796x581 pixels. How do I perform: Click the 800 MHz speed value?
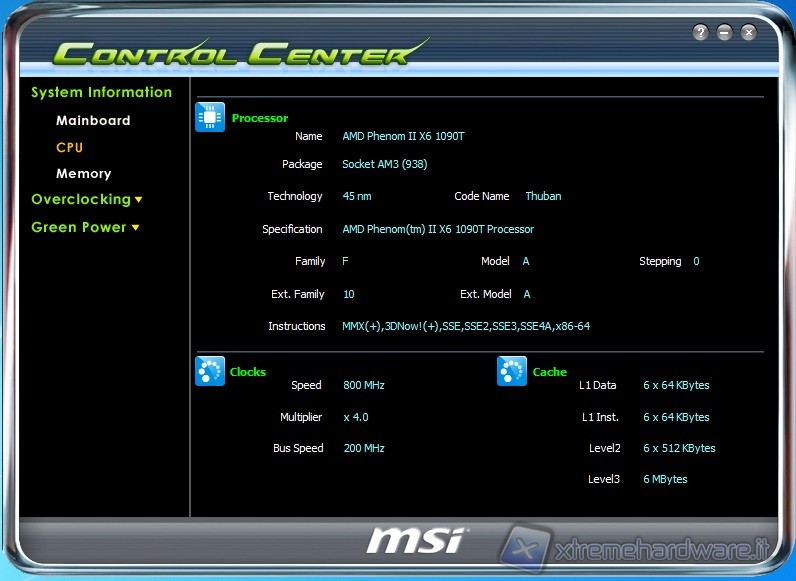pyautogui.click(x=363, y=385)
